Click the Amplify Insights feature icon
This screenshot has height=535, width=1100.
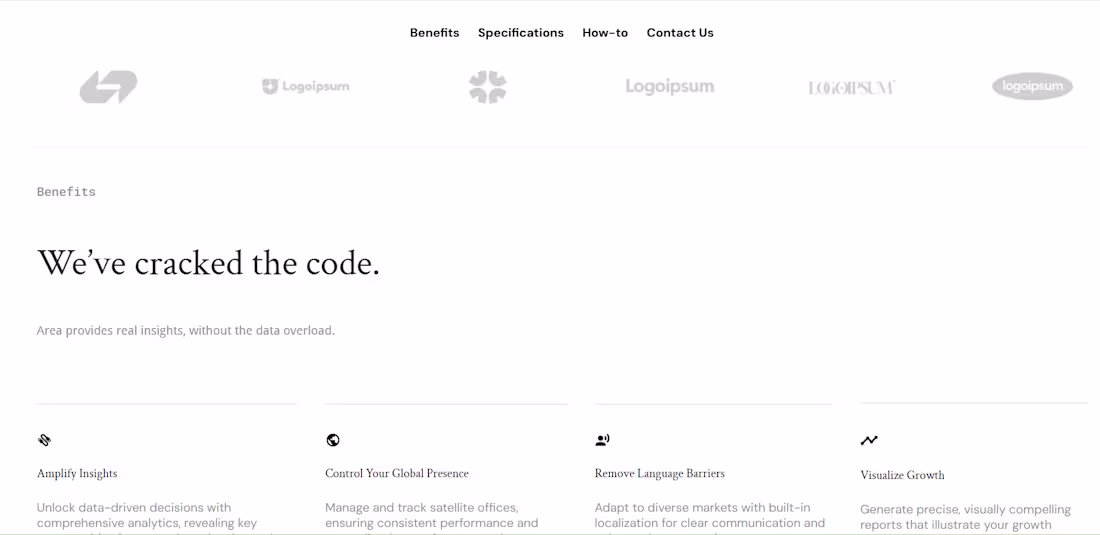click(x=44, y=440)
